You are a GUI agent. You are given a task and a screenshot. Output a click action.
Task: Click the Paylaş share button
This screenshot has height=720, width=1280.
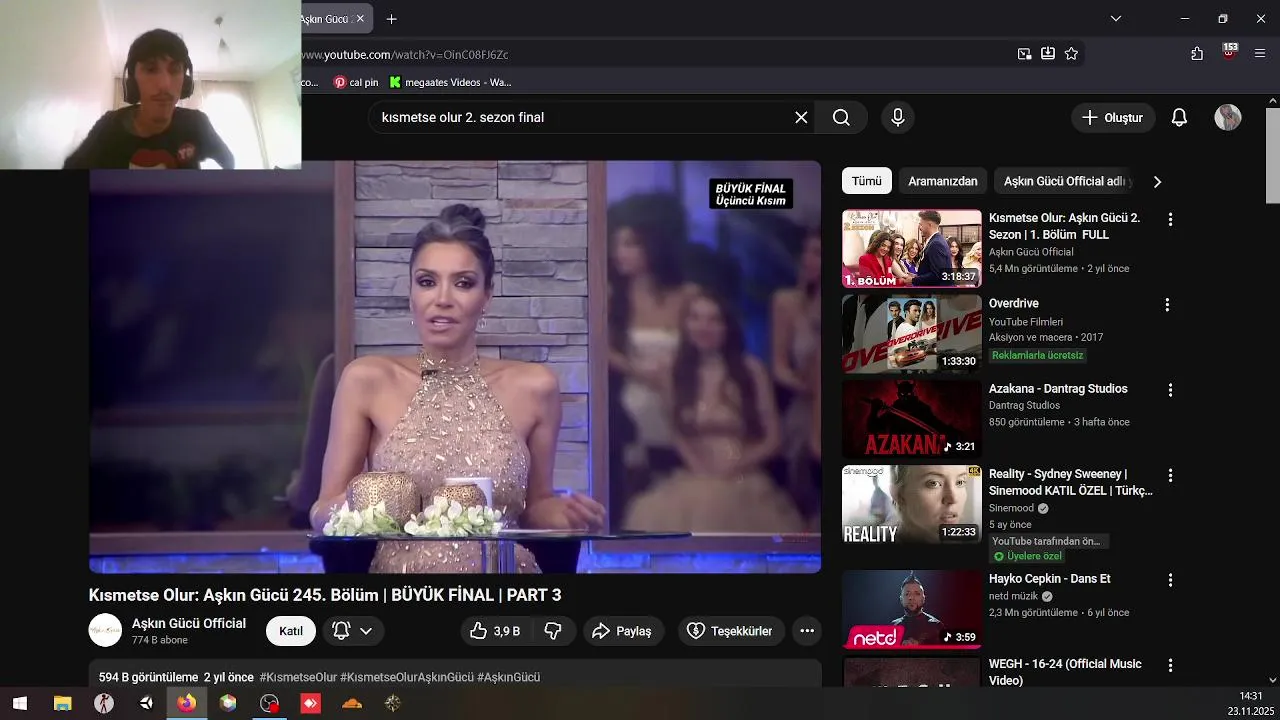pos(621,631)
